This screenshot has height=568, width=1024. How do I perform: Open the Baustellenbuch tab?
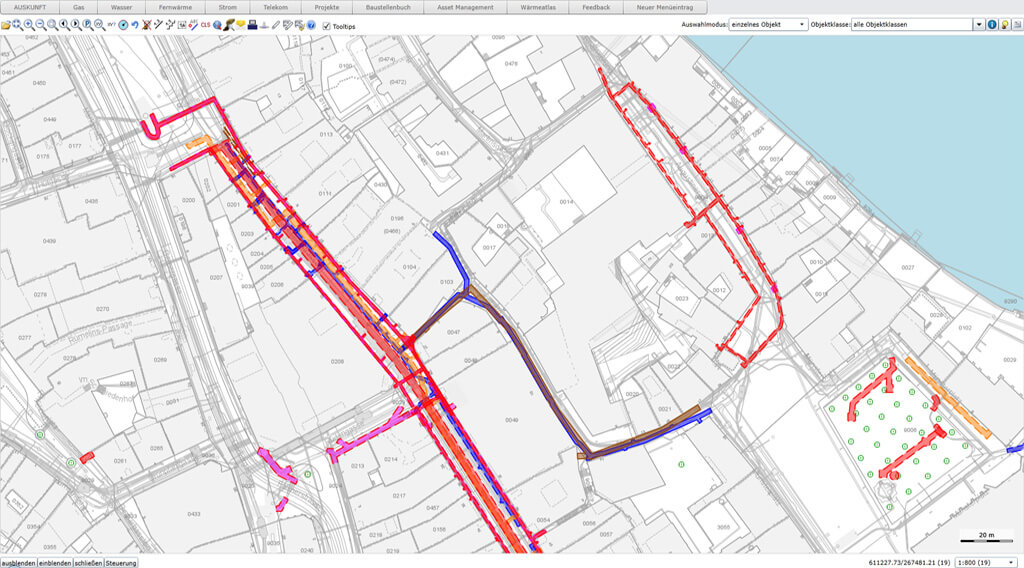(x=390, y=7)
